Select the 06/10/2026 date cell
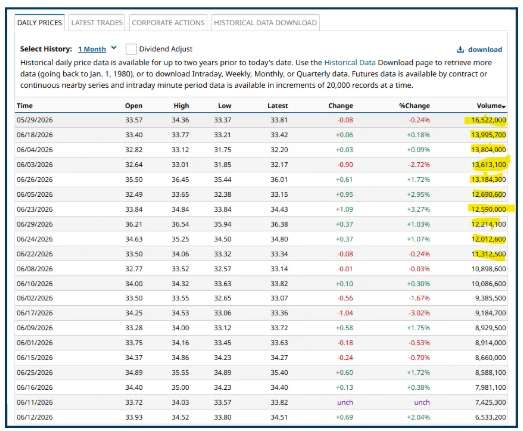 [35, 284]
